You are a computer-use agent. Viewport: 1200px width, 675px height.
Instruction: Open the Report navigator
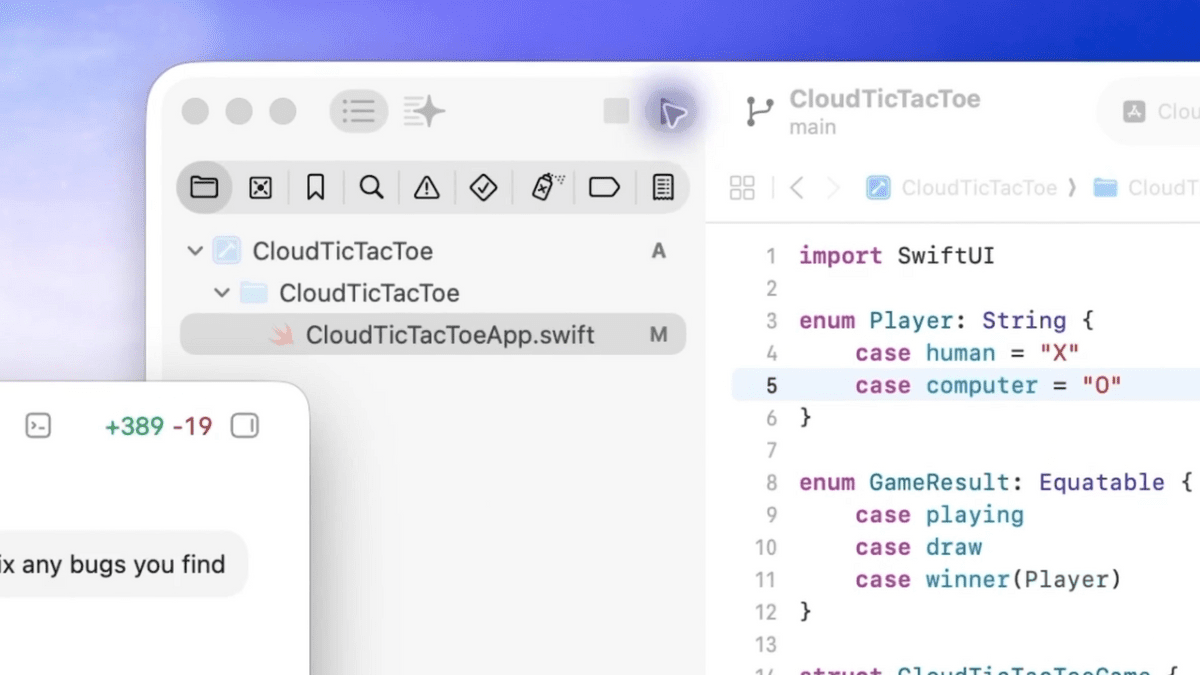[x=661, y=187]
